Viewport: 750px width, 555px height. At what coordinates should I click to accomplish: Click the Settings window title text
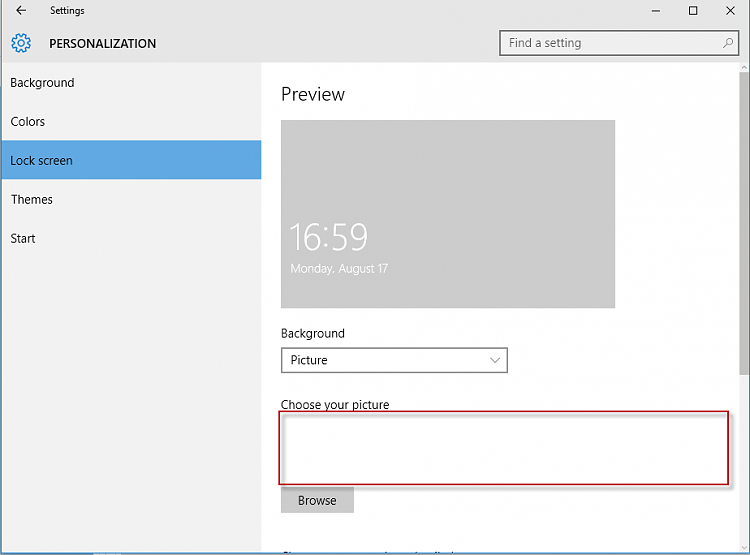click(x=67, y=11)
